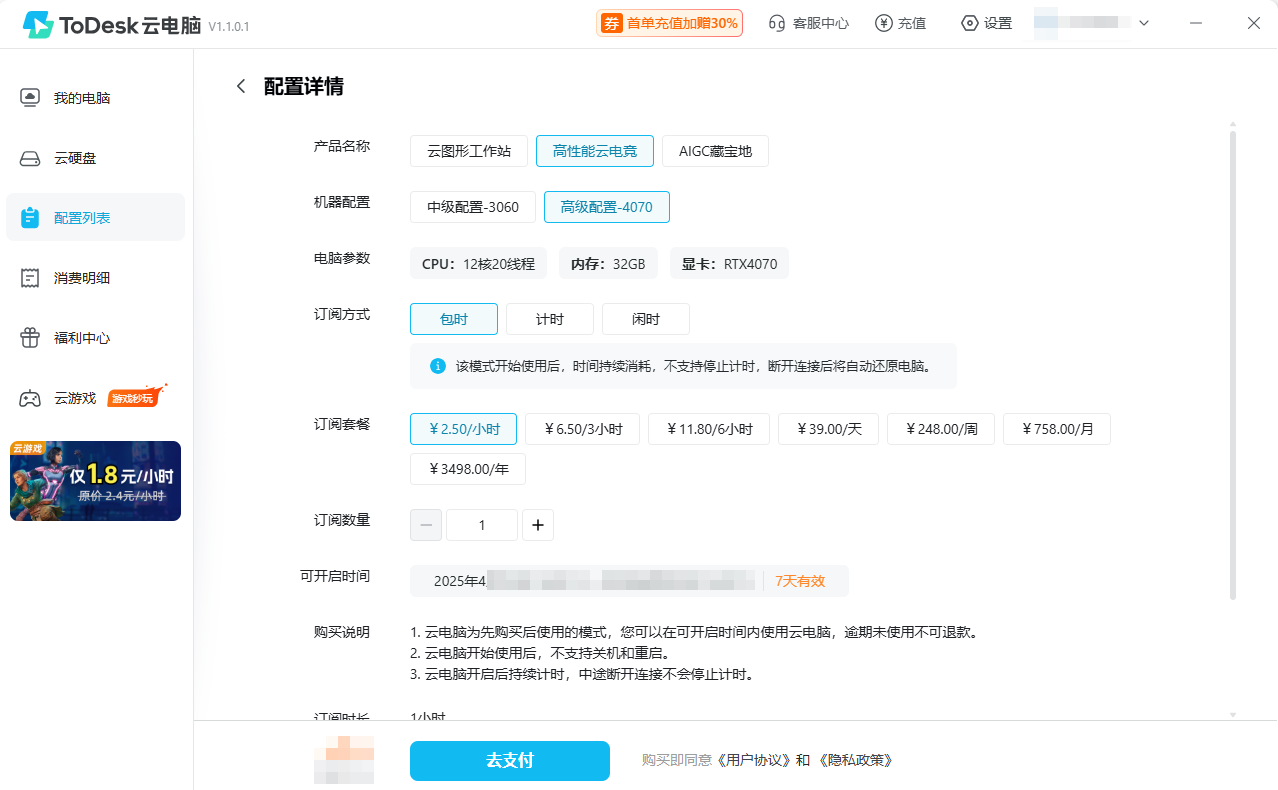Open 消费明细 in the sidebar
Viewport: 1278px width, 790px height.
point(96,278)
